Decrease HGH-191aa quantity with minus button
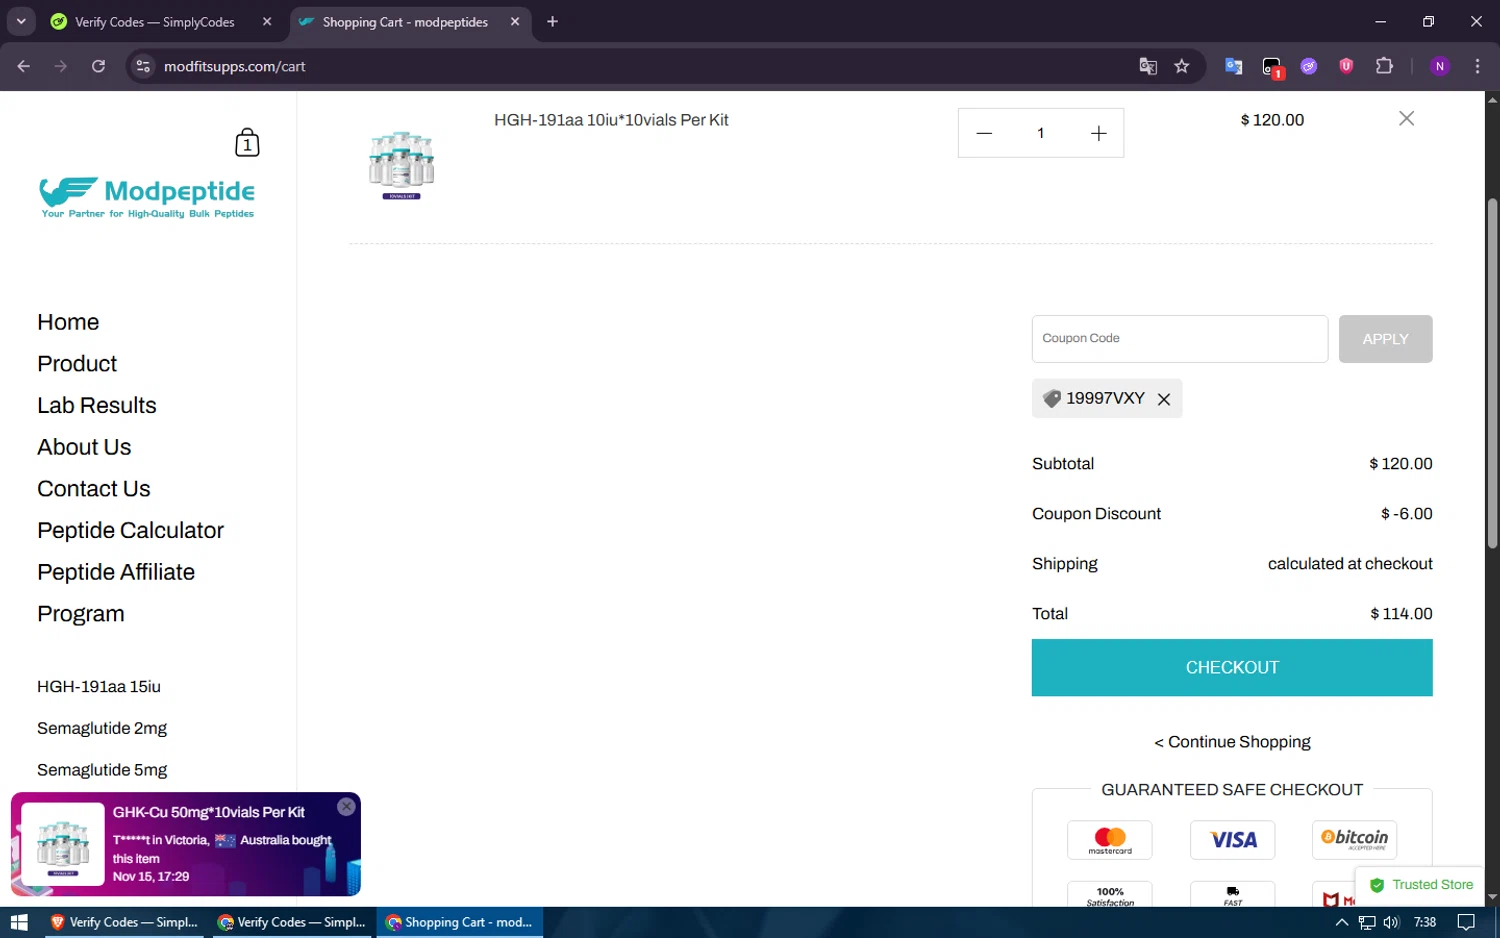The image size is (1500, 938). (x=984, y=133)
